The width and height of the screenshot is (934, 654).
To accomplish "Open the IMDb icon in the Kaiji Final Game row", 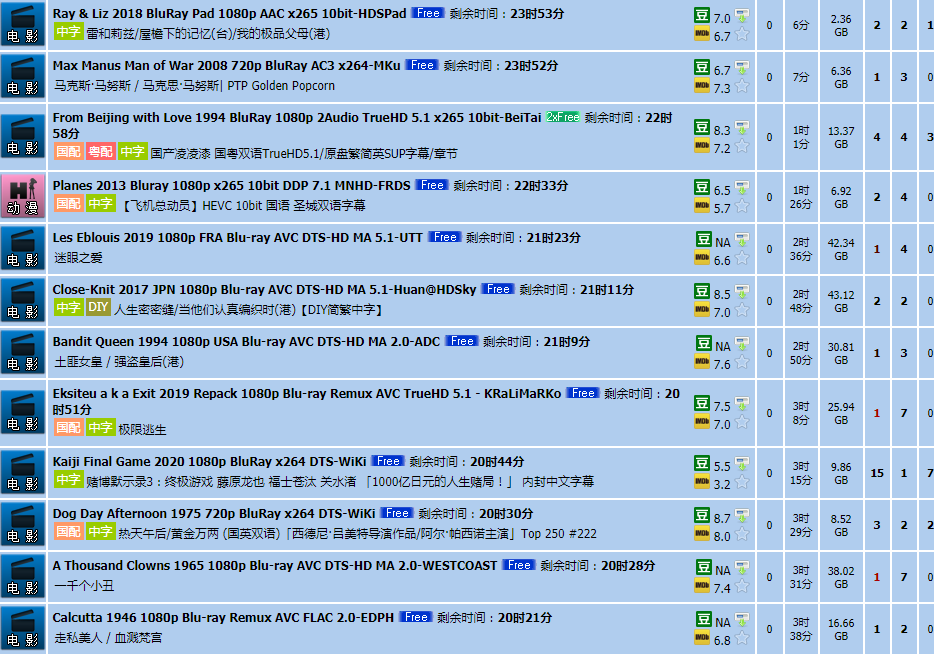I will (x=702, y=483).
